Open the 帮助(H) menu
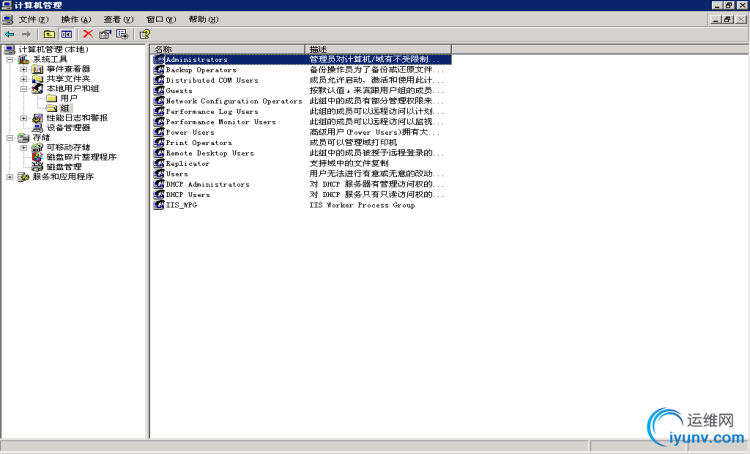 pos(203,19)
